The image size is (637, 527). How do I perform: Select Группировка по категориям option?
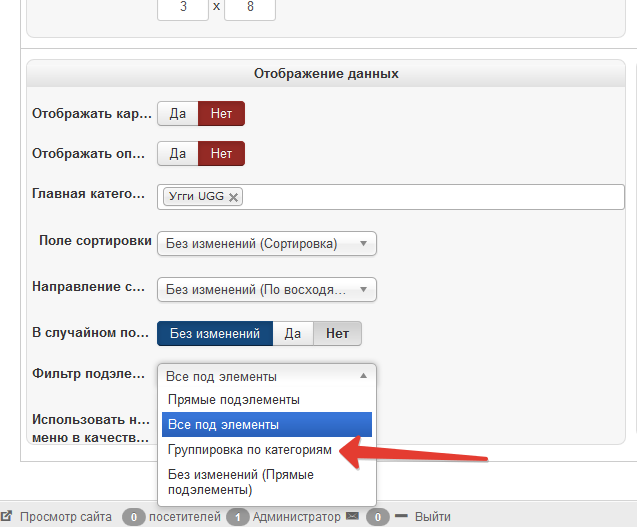(267, 450)
